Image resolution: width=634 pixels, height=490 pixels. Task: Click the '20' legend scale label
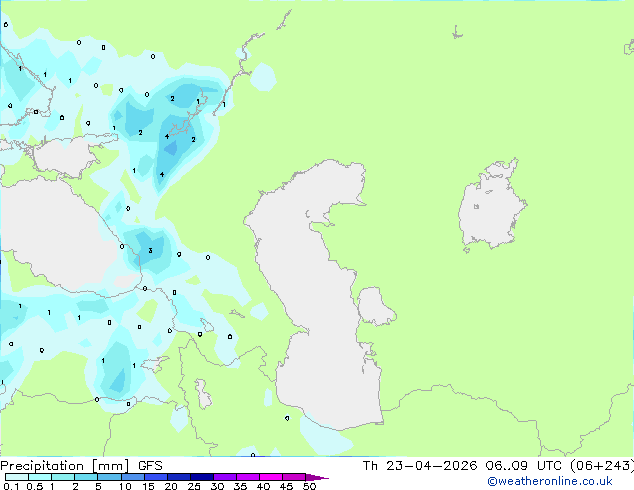pyautogui.click(x=171, y=486)
